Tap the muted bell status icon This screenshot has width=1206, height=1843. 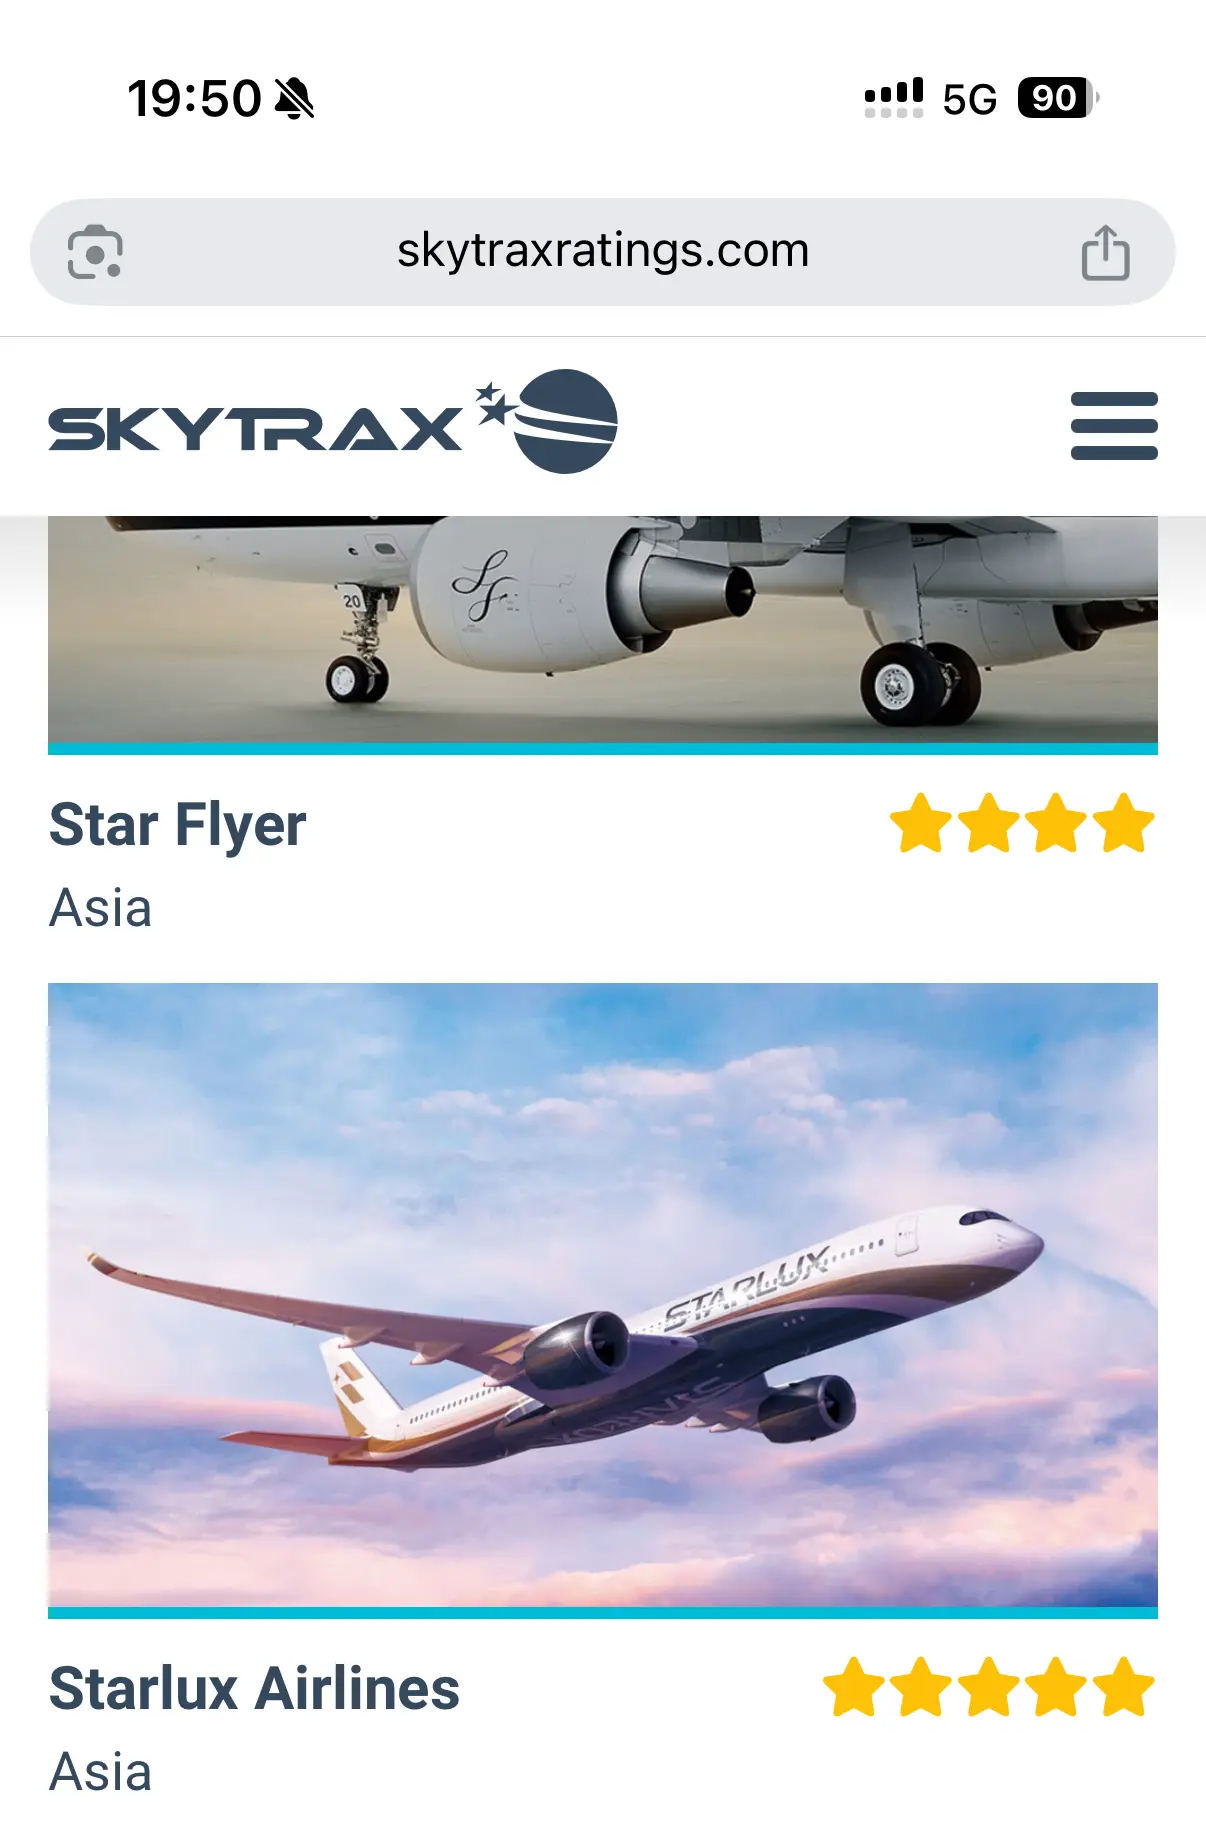295,99
